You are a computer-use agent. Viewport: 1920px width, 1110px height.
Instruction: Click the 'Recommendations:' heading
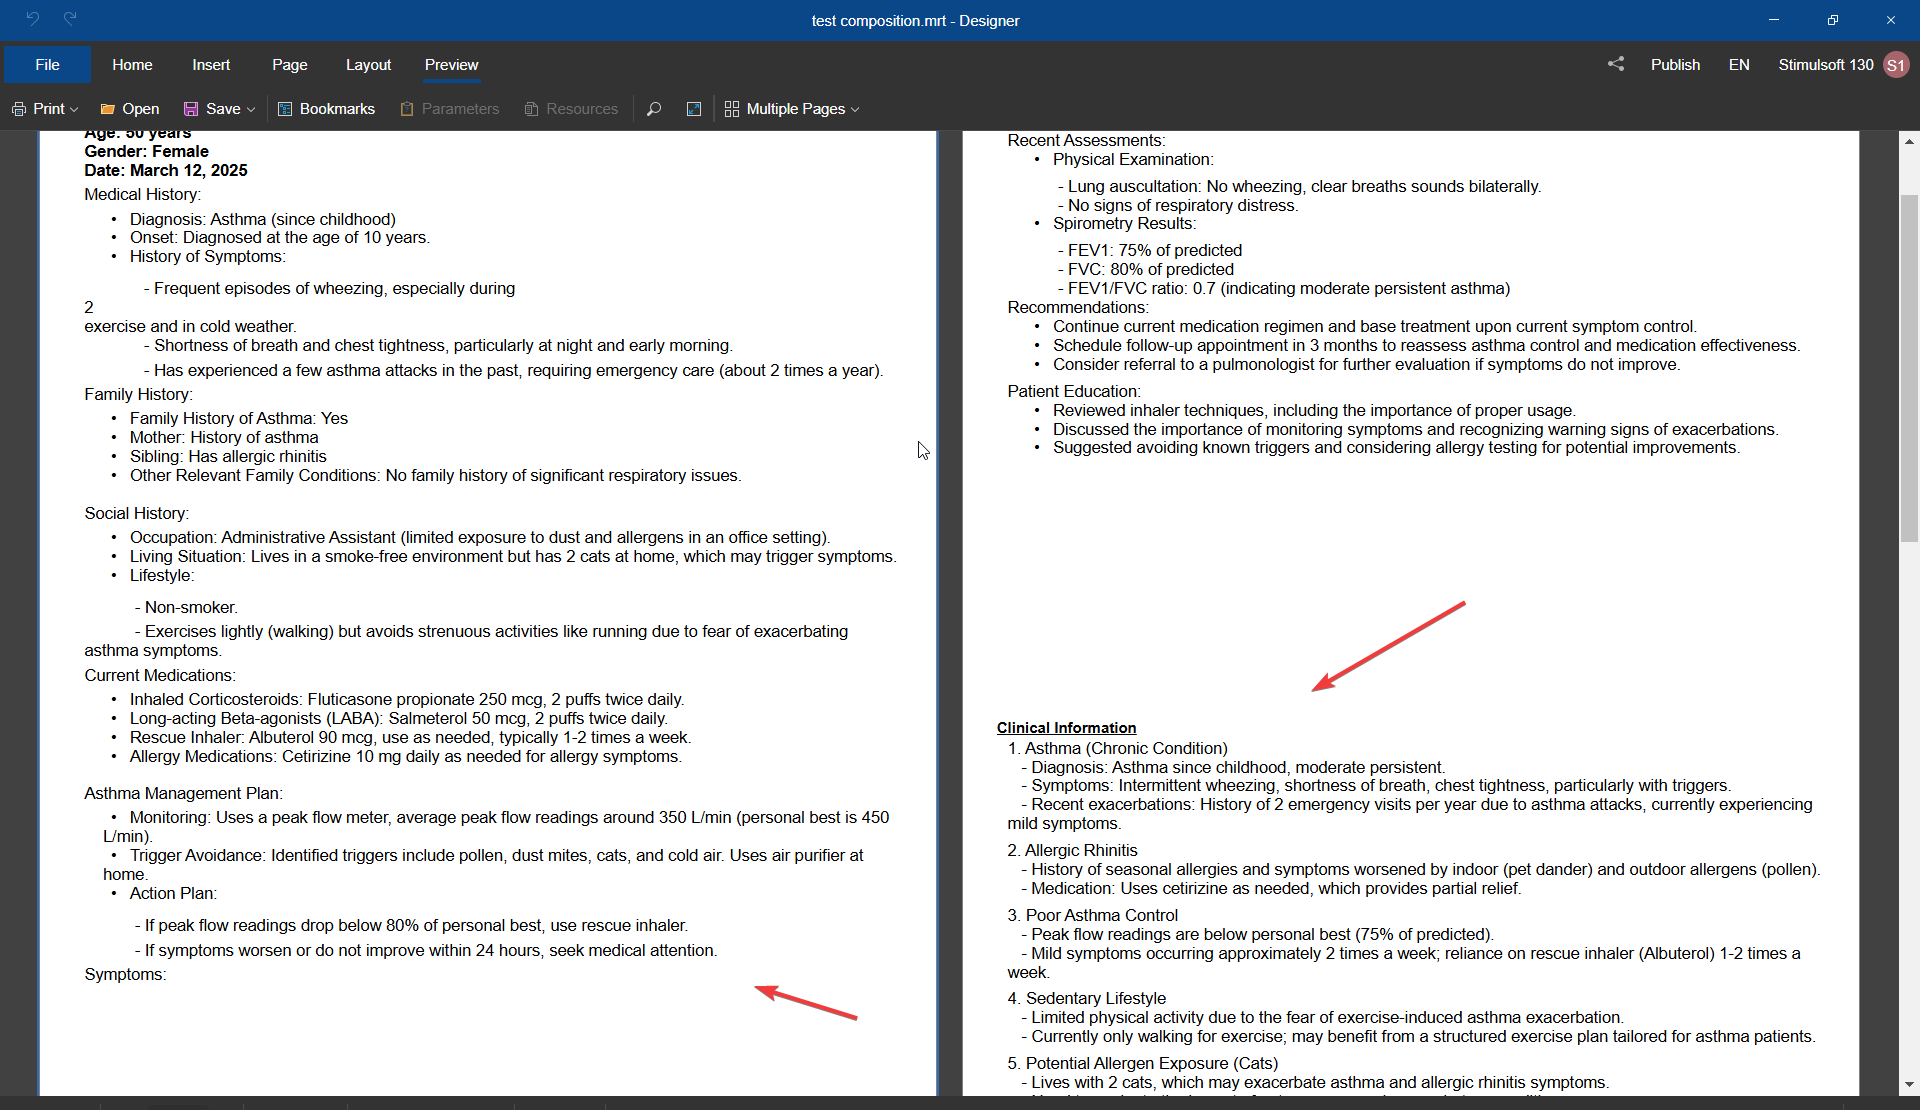click(1078, 307)
